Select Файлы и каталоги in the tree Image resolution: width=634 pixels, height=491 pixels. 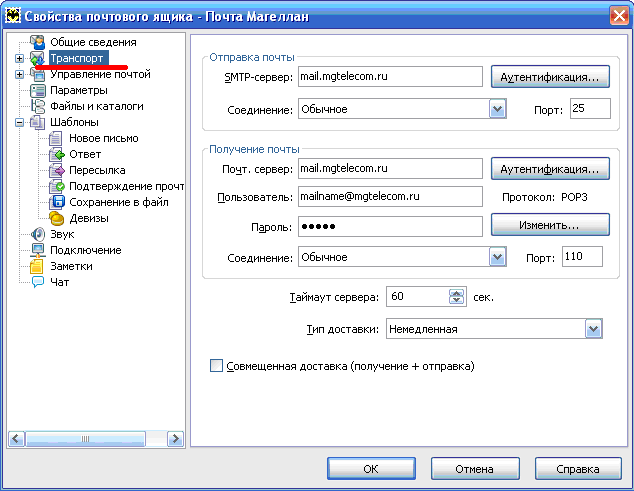97,106
